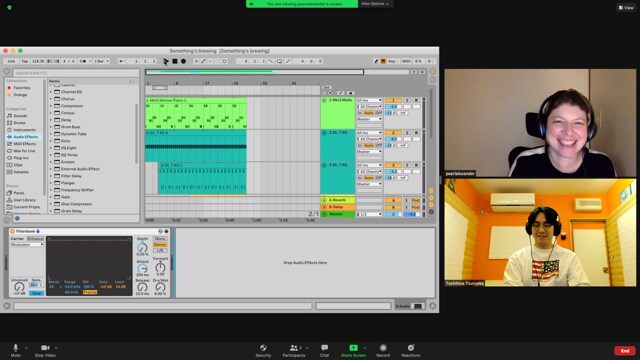This screenshot has width=640, height=360.
Task: Click the Ableton transport Stop button
Action: pyautogui.click(x=175, y=61)
